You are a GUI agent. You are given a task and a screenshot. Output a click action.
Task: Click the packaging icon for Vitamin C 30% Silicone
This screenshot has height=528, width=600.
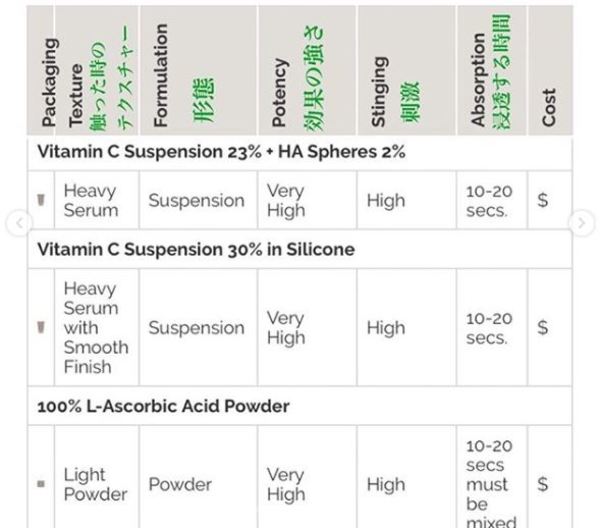pos(41,327)
